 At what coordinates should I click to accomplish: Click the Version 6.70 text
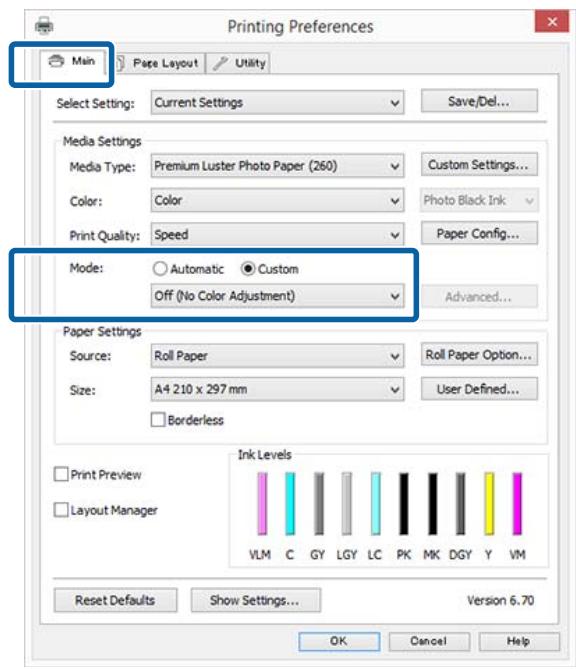pyautogui.click(x=500, y=600)
